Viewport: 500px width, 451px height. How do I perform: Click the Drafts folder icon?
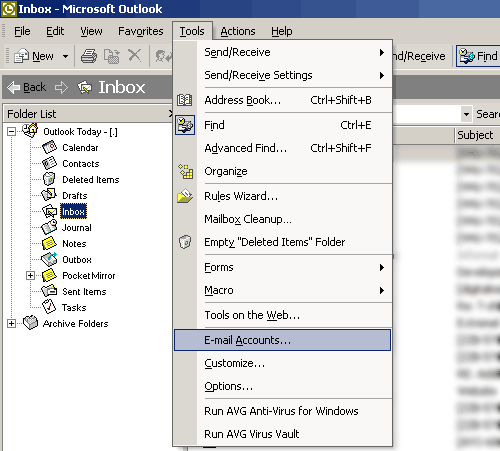(49, 195)
